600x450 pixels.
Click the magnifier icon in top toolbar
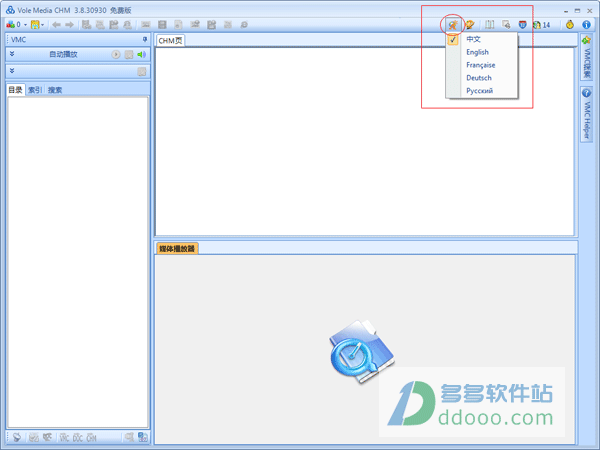click(244, 25)
